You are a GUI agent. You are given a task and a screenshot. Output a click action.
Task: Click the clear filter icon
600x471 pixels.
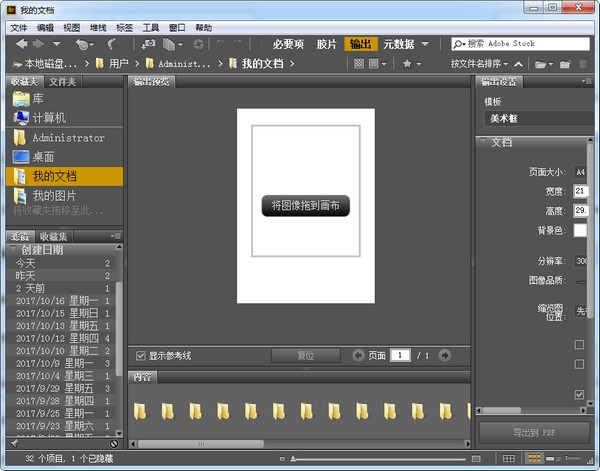[113, 443]
